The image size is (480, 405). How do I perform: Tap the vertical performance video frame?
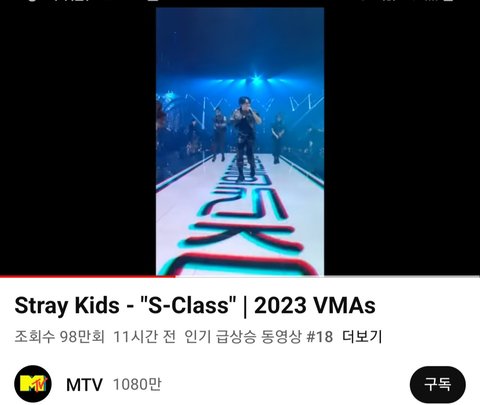pos(240,142)
